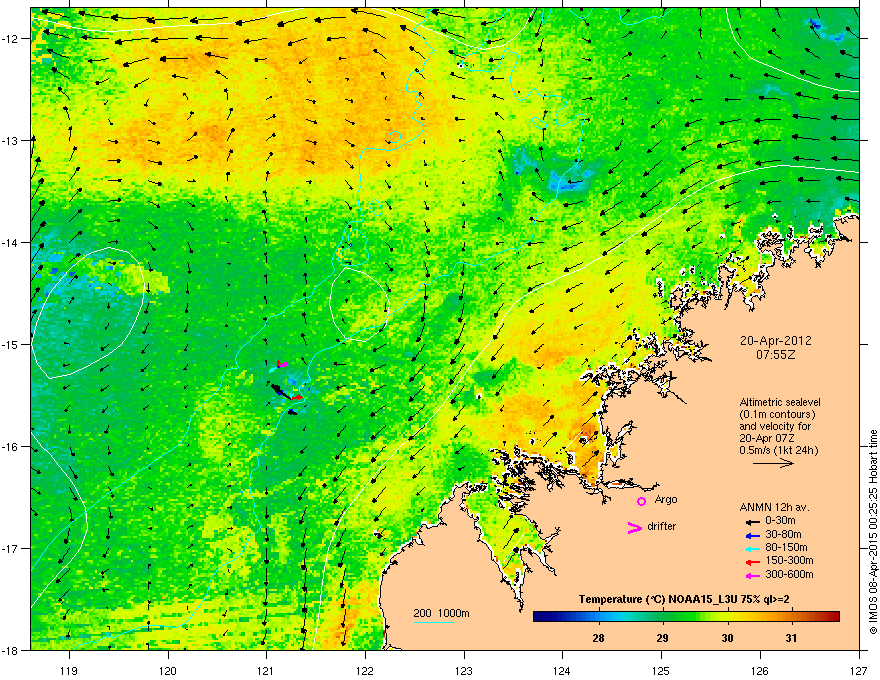
Task: Click the magenta 300-600m legend arrow
Action: tap(752, 576)
